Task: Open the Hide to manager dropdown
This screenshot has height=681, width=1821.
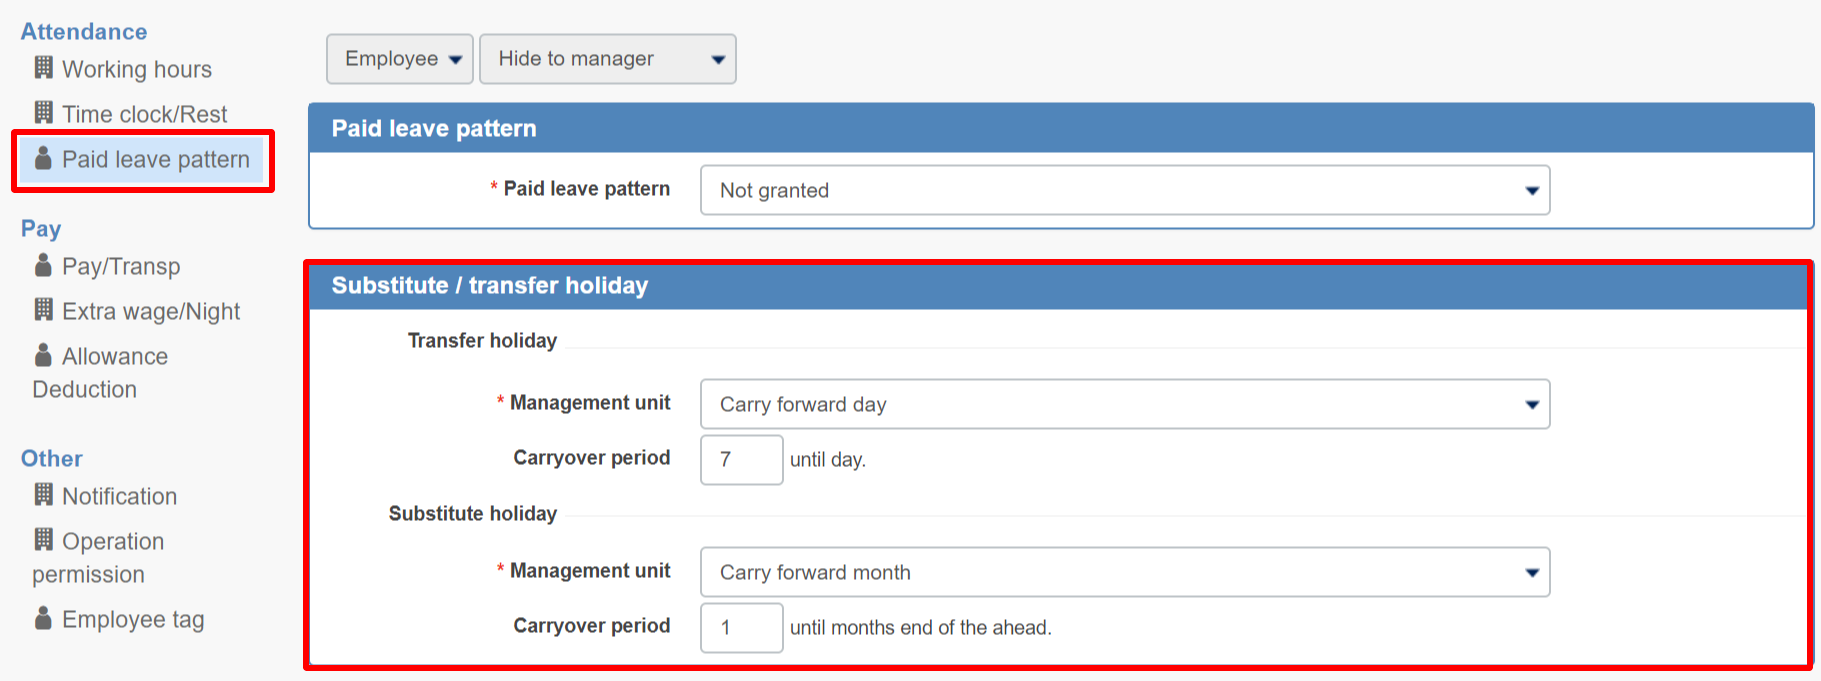Action: [x=608, y=59]
